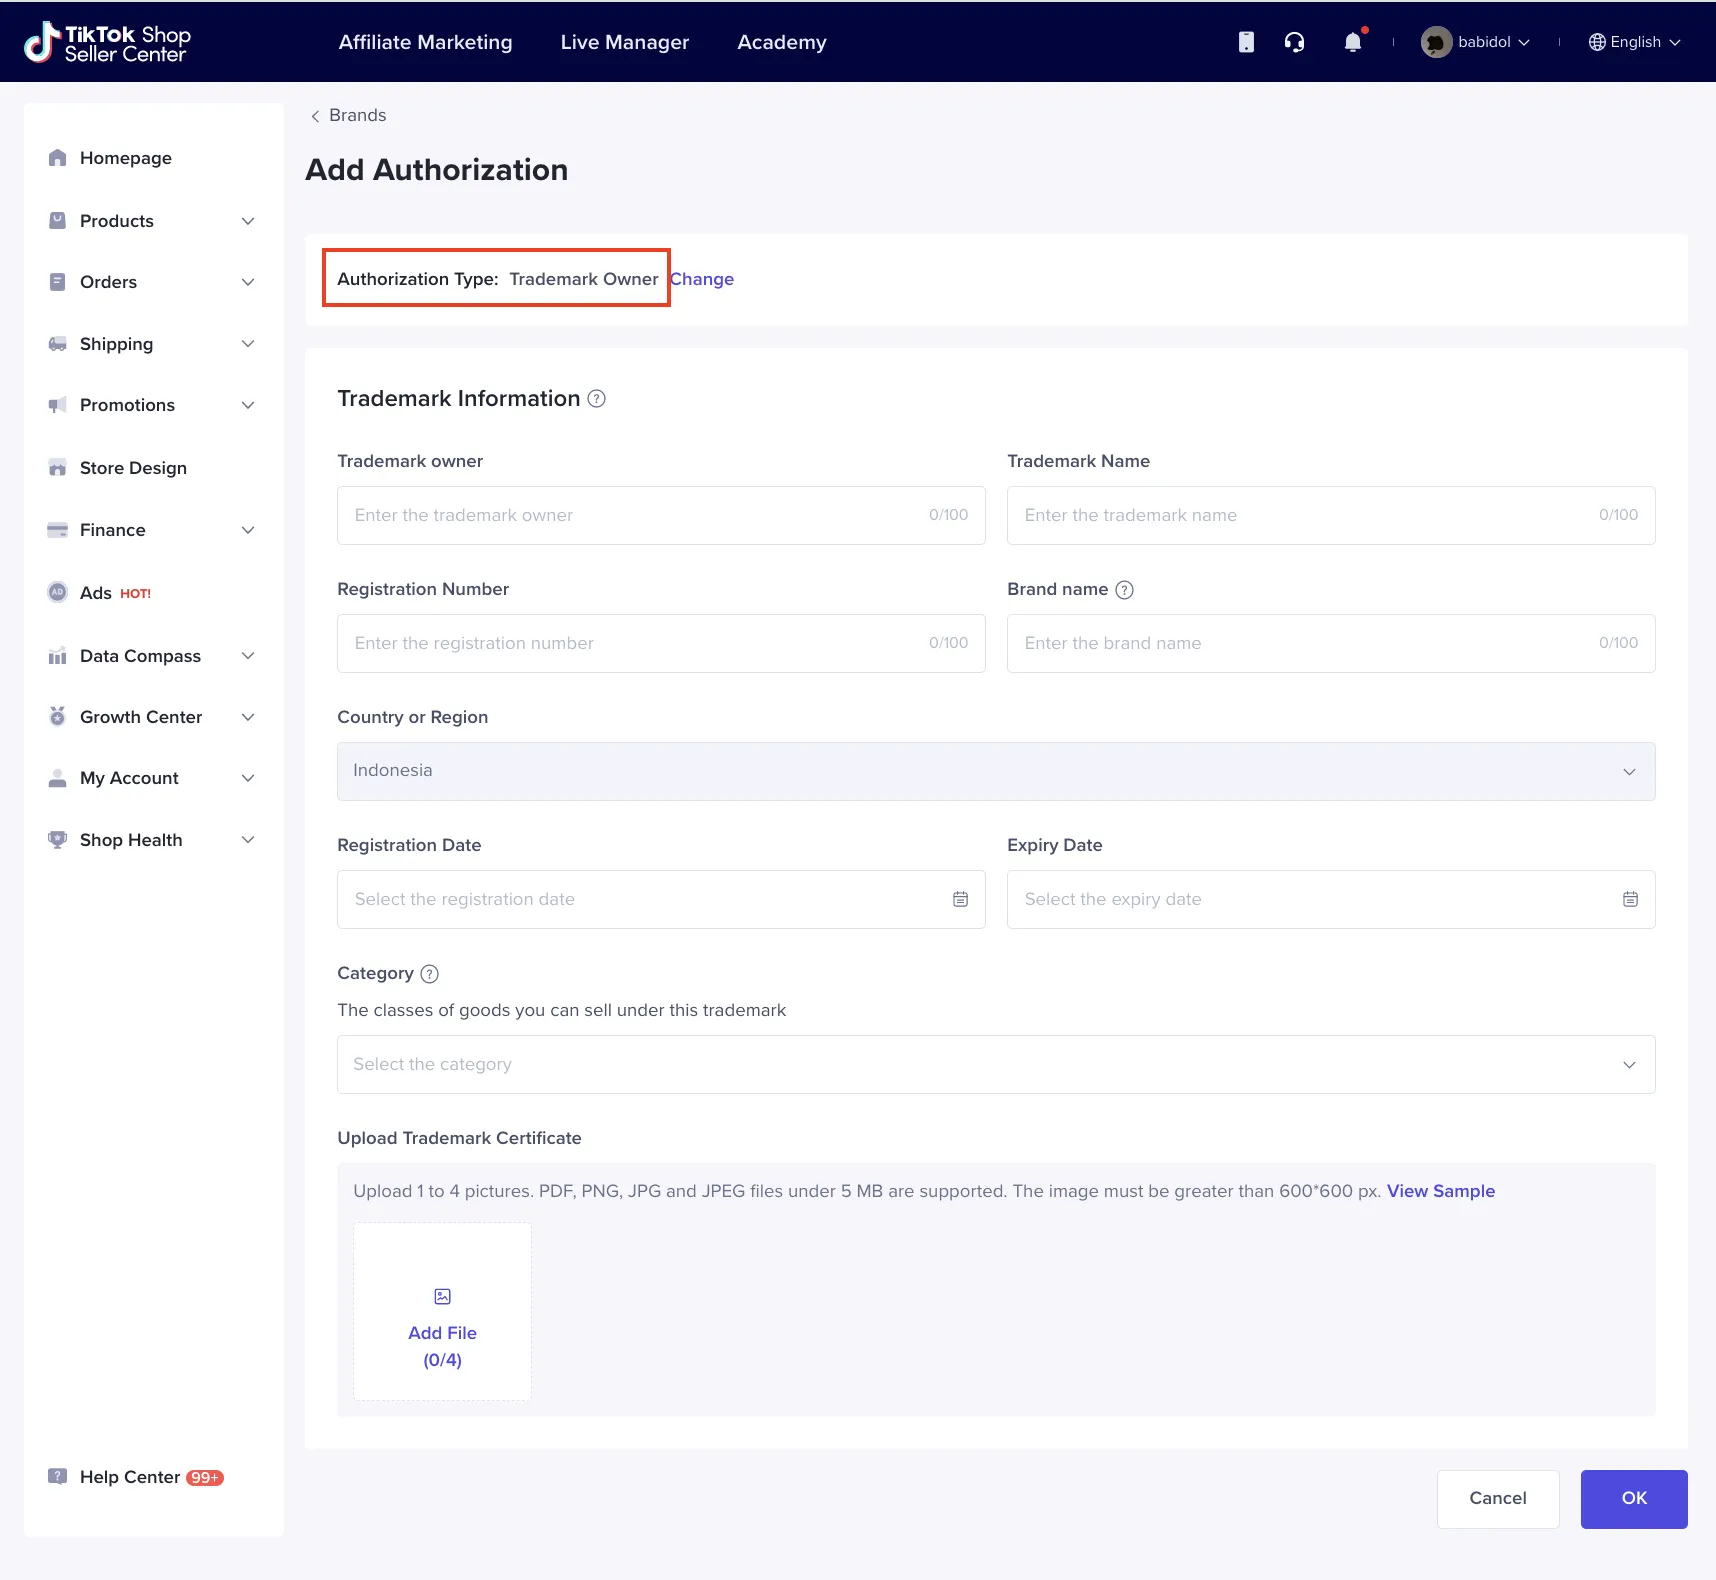1716x1580 pixels.
Task: Expand the Finance sidebar section
Action: click(x=152, y=530)
